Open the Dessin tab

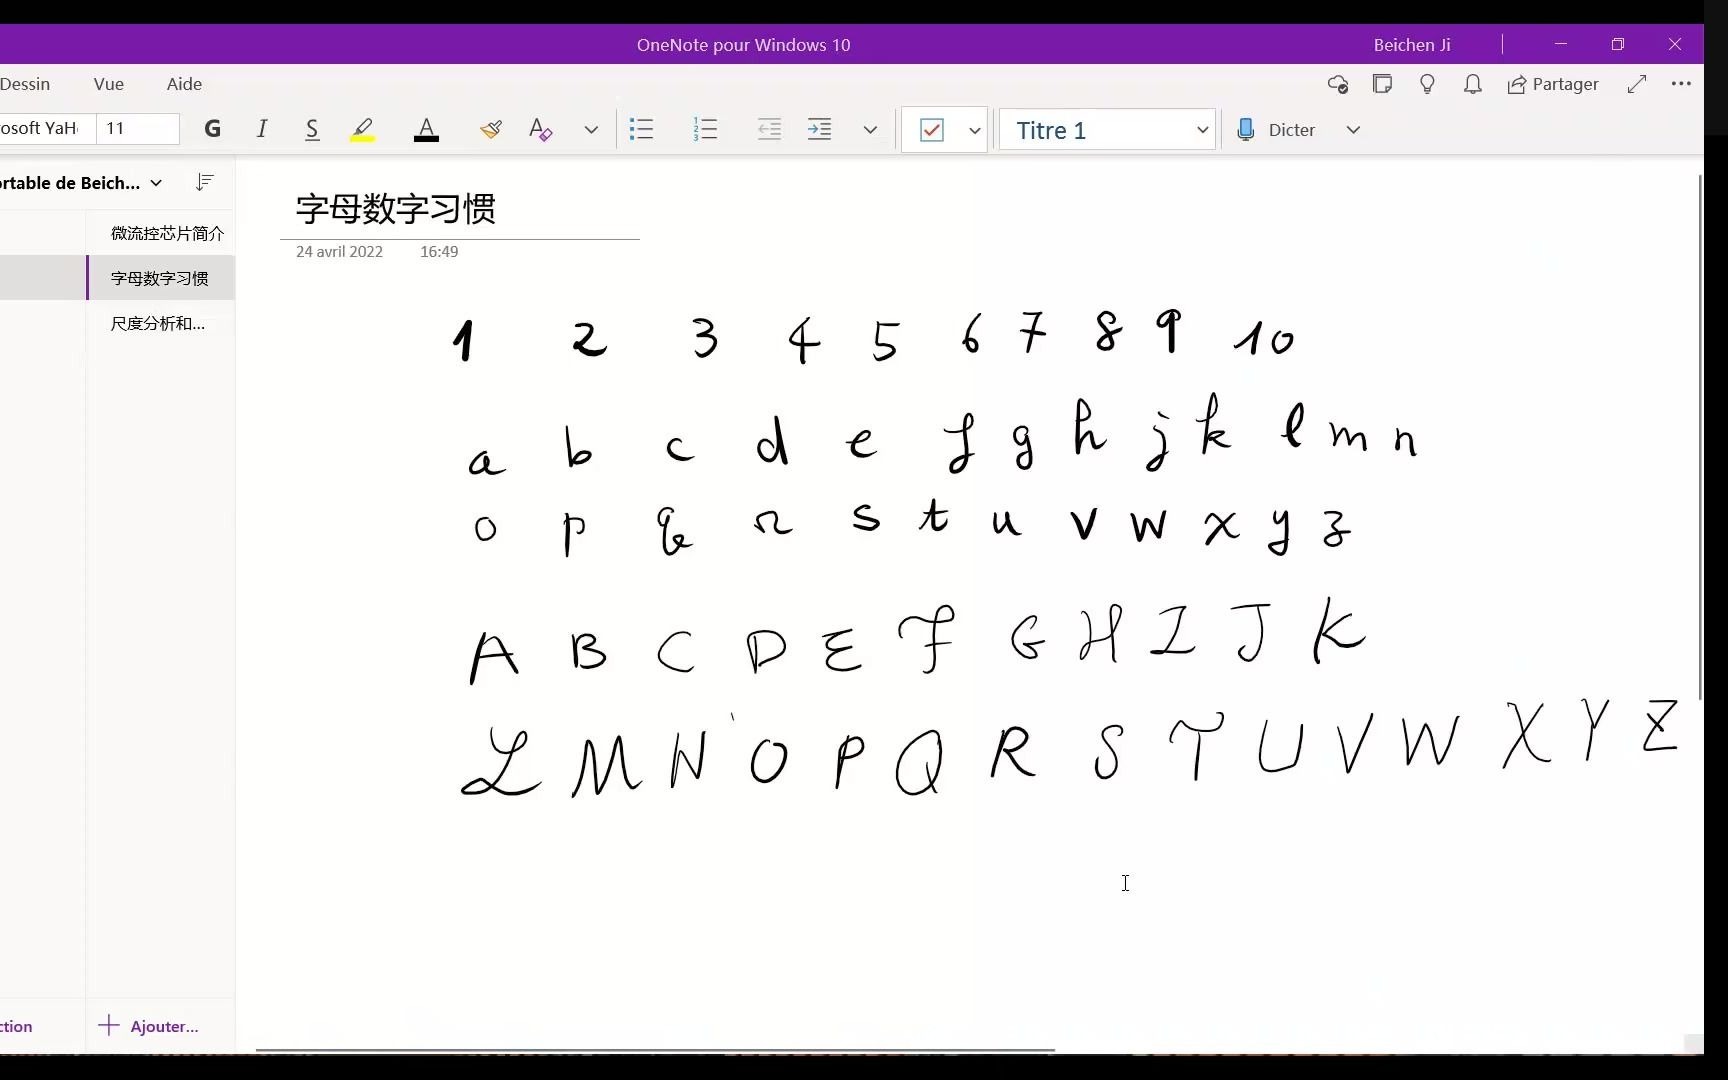[25, 84]
